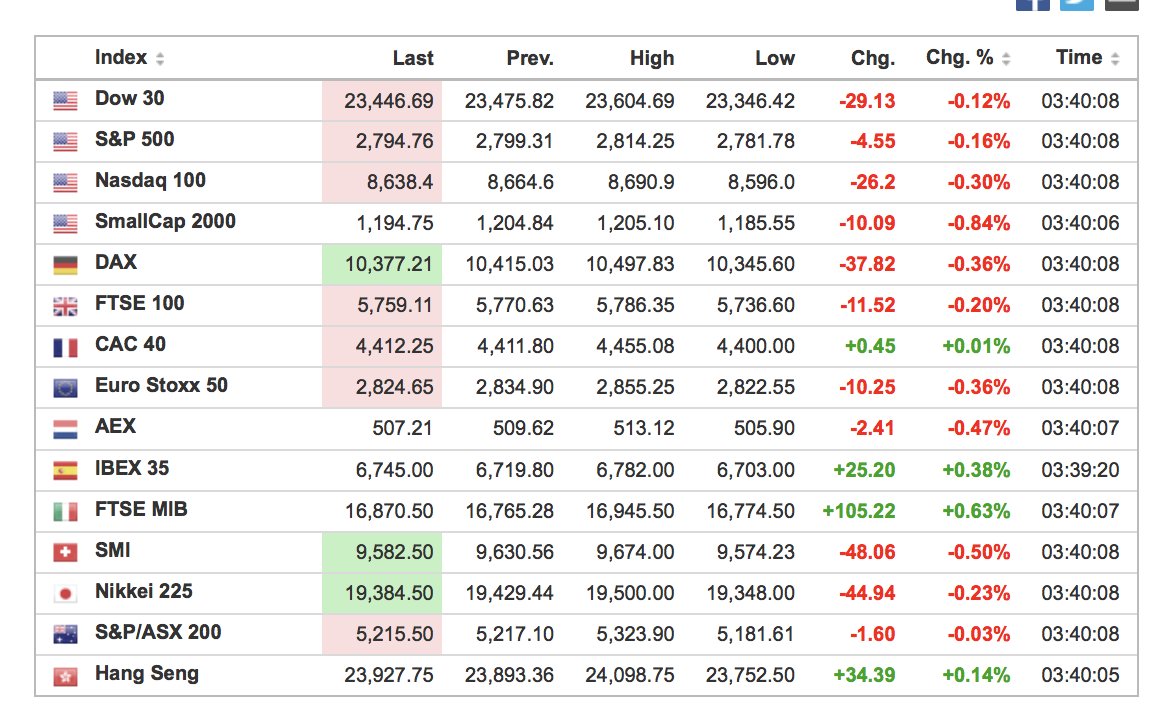Click the Chg. column header
The image size is (1154, 716).
pos(873,58)
